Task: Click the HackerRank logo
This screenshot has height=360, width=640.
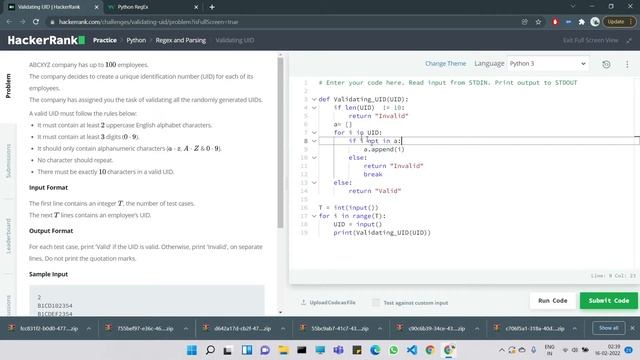Action: click(46, 40)
